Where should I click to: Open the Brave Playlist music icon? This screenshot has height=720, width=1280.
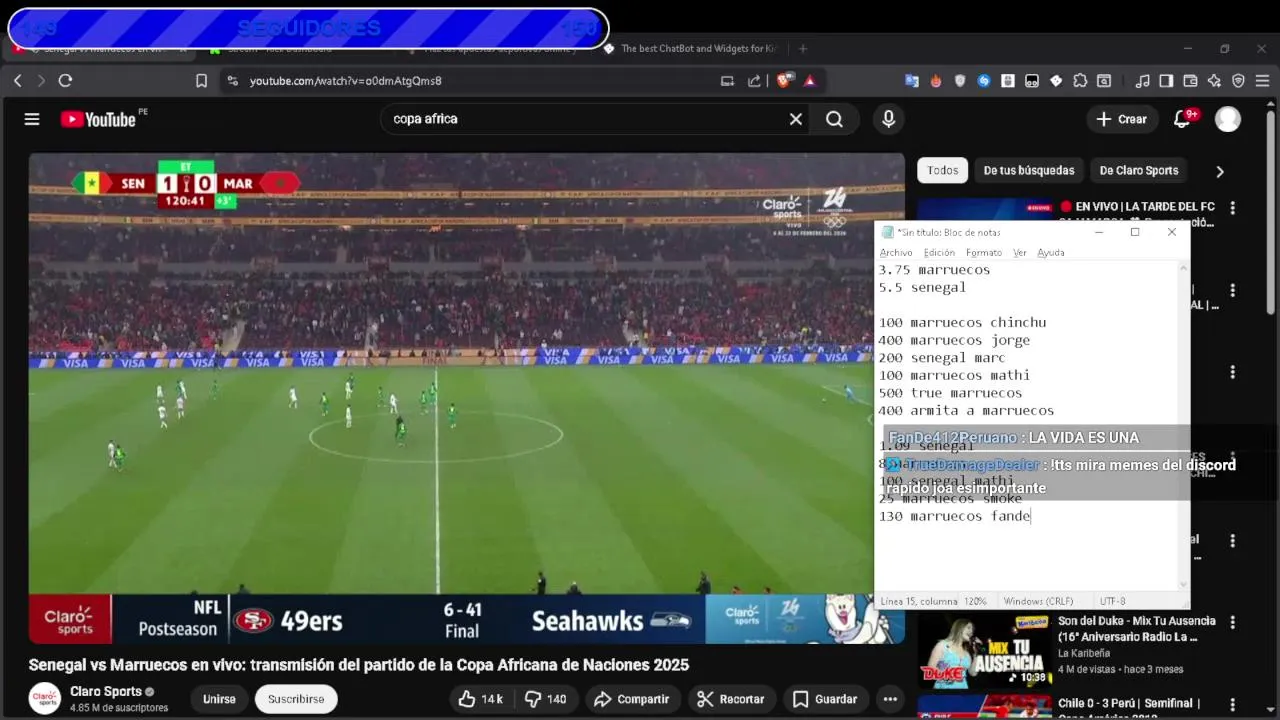(1142, 81)
